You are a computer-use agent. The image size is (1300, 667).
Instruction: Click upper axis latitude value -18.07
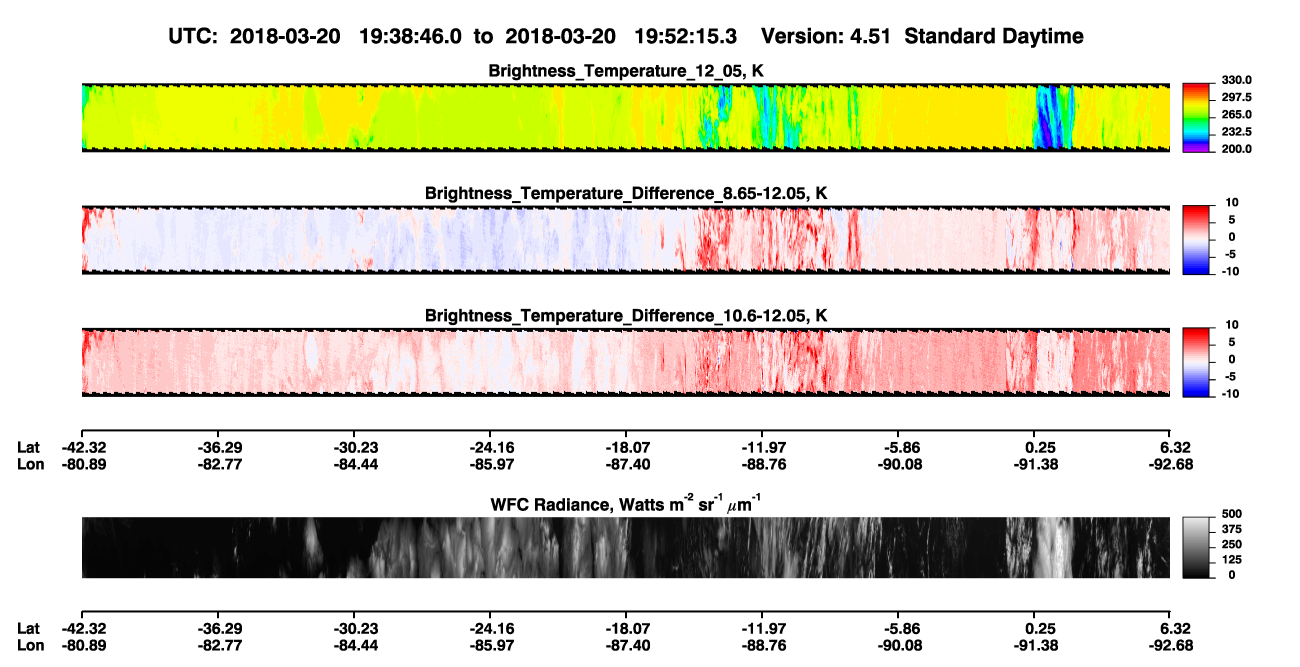[626, 447]
